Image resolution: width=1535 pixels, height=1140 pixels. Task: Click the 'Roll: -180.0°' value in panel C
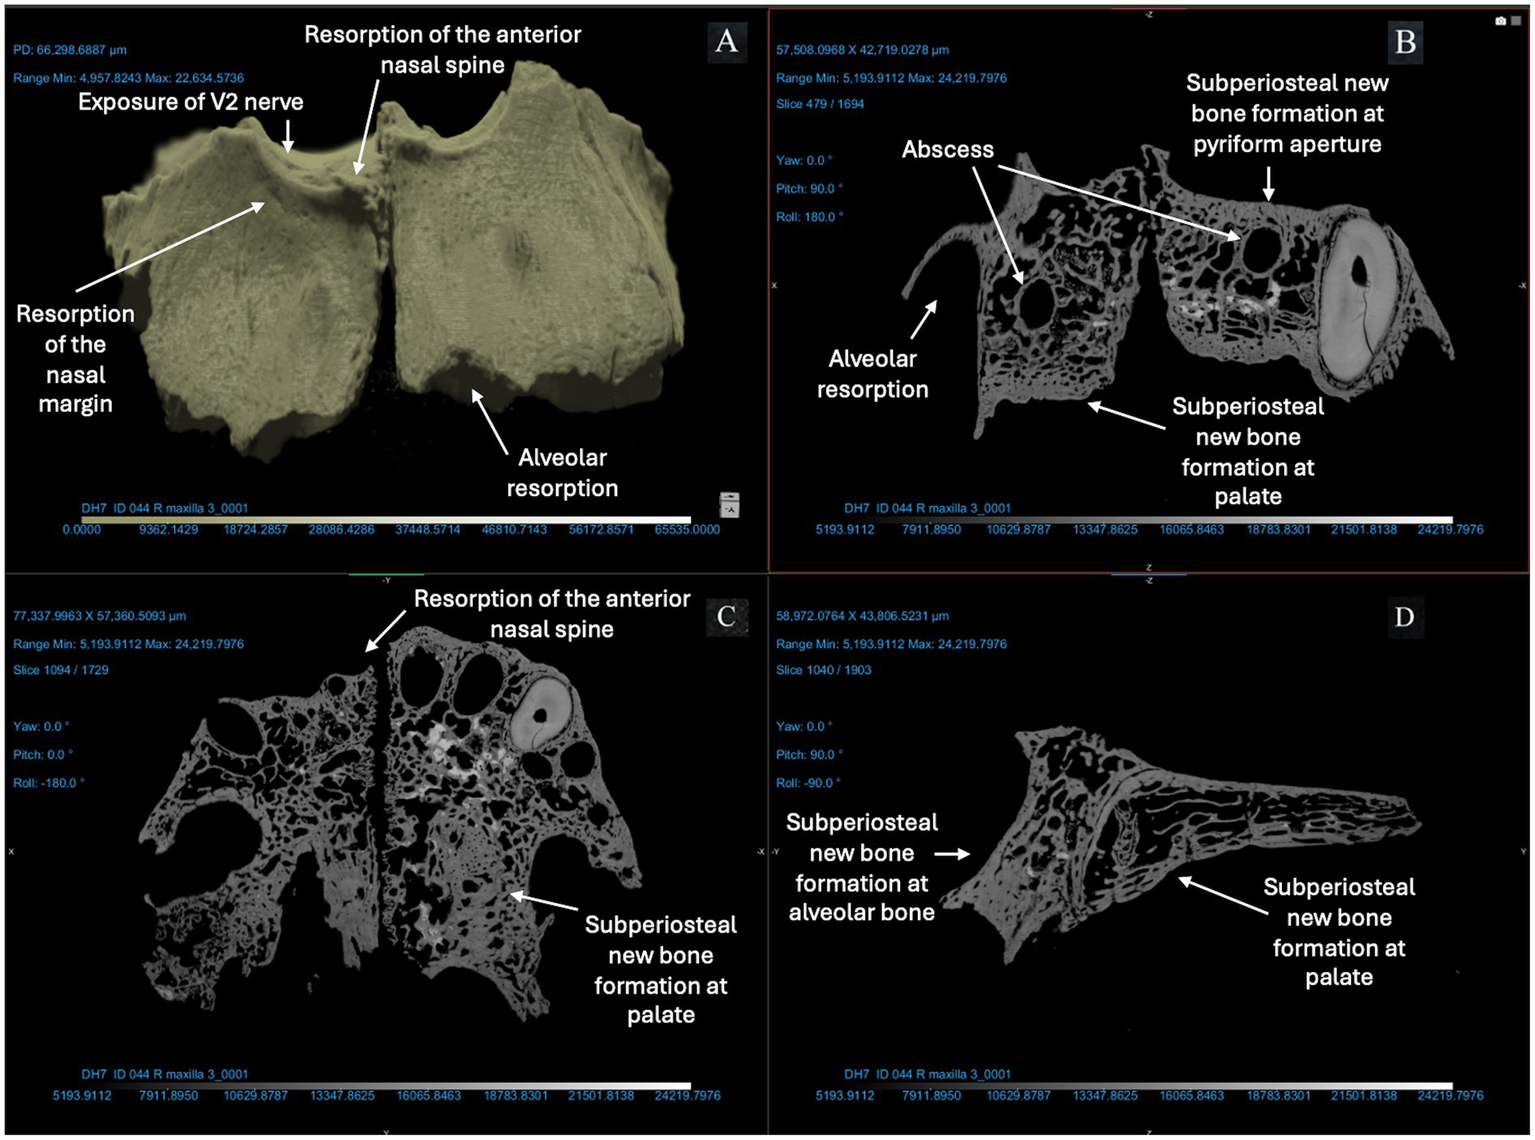(49, 783)
